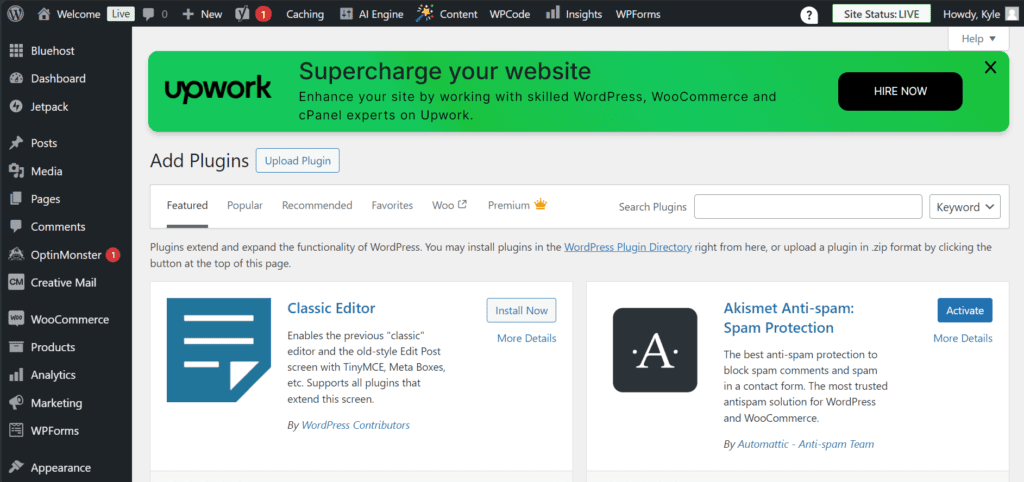Open Pages icon in sidebar
1024x482 pixels.
click(16, 199)
